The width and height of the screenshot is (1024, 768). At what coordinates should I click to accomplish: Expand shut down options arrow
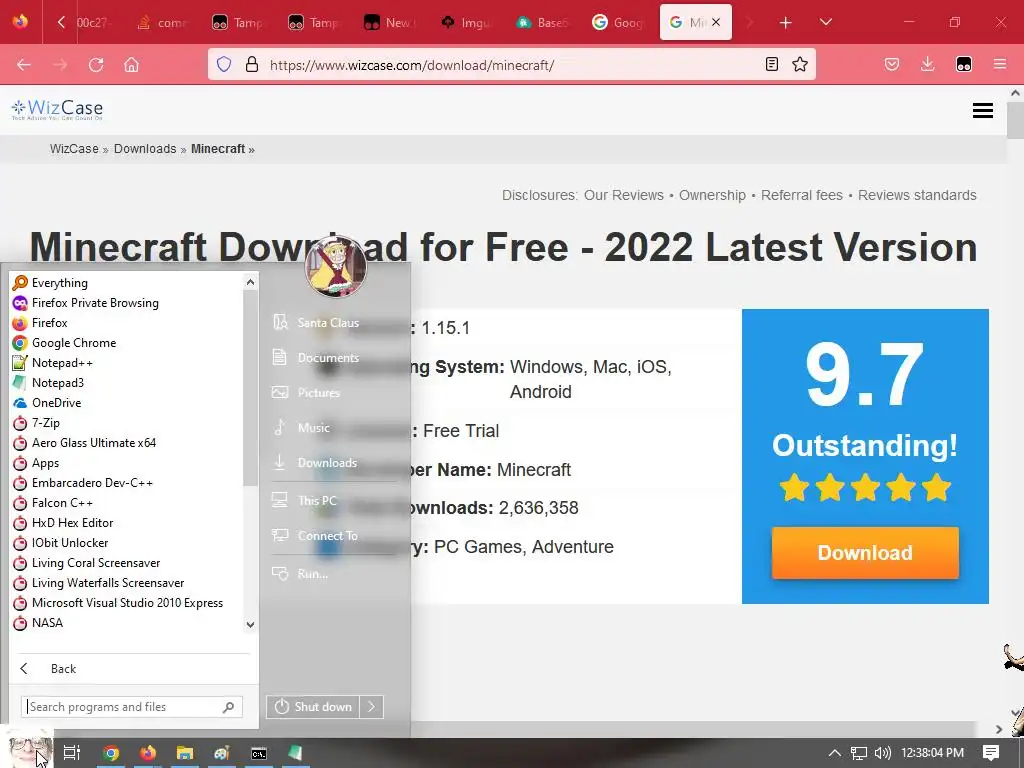[371, 707]
